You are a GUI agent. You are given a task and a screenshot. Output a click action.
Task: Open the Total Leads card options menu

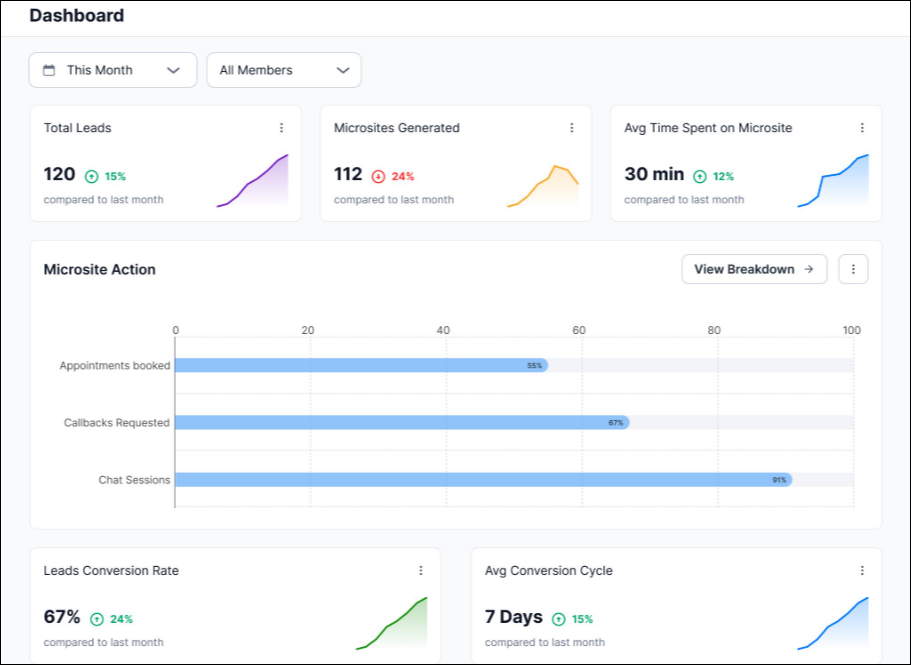click(x=281, y=128)
